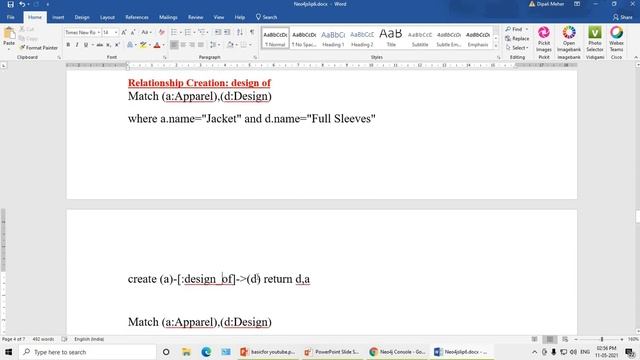Screen dimensions: 640x360
Task: Click the zoom slider handle
Action: pos(602,339)
